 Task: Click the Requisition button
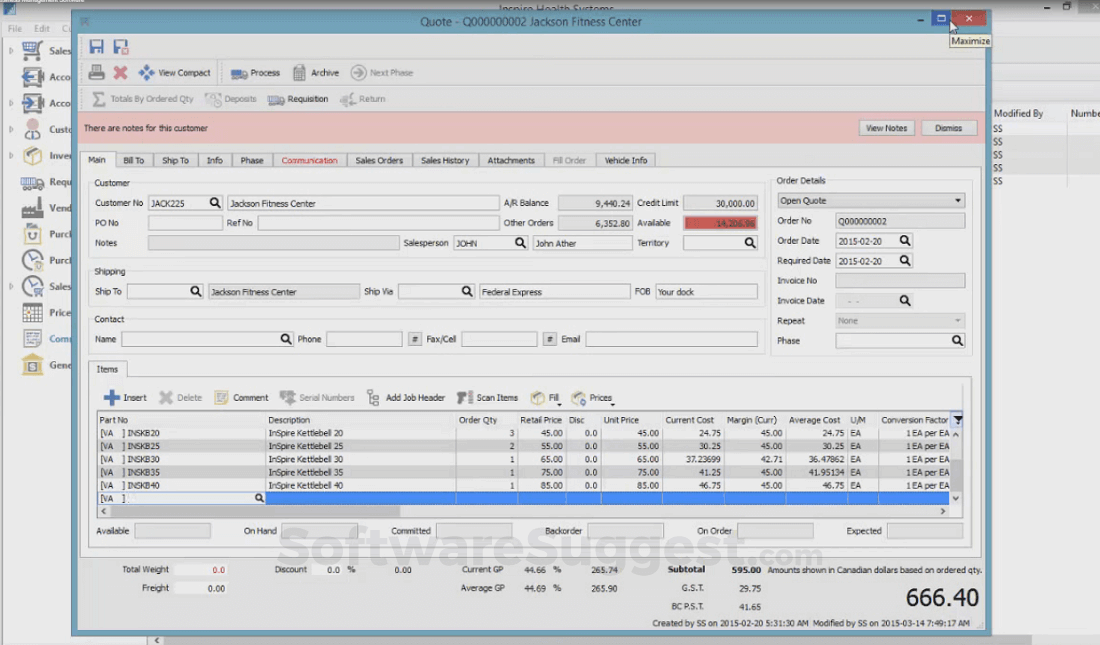[x=298, y=99]
